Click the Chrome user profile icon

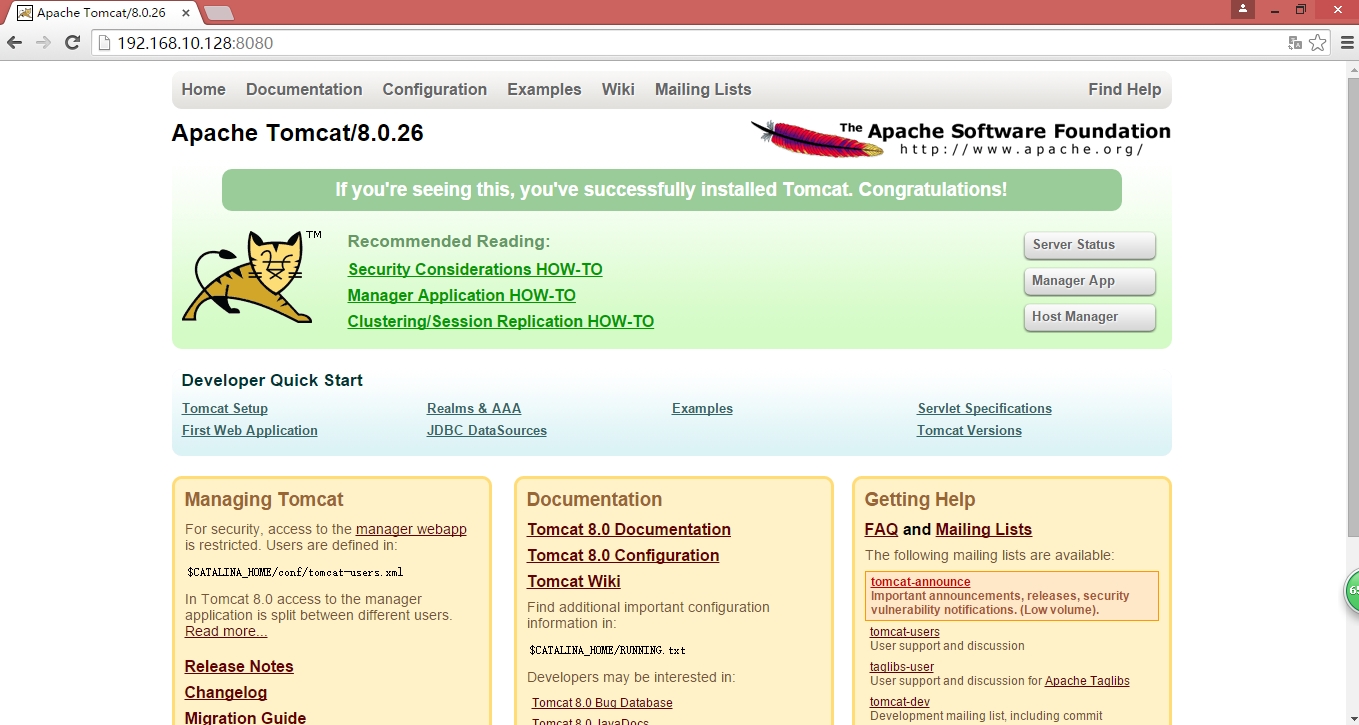1242,9
